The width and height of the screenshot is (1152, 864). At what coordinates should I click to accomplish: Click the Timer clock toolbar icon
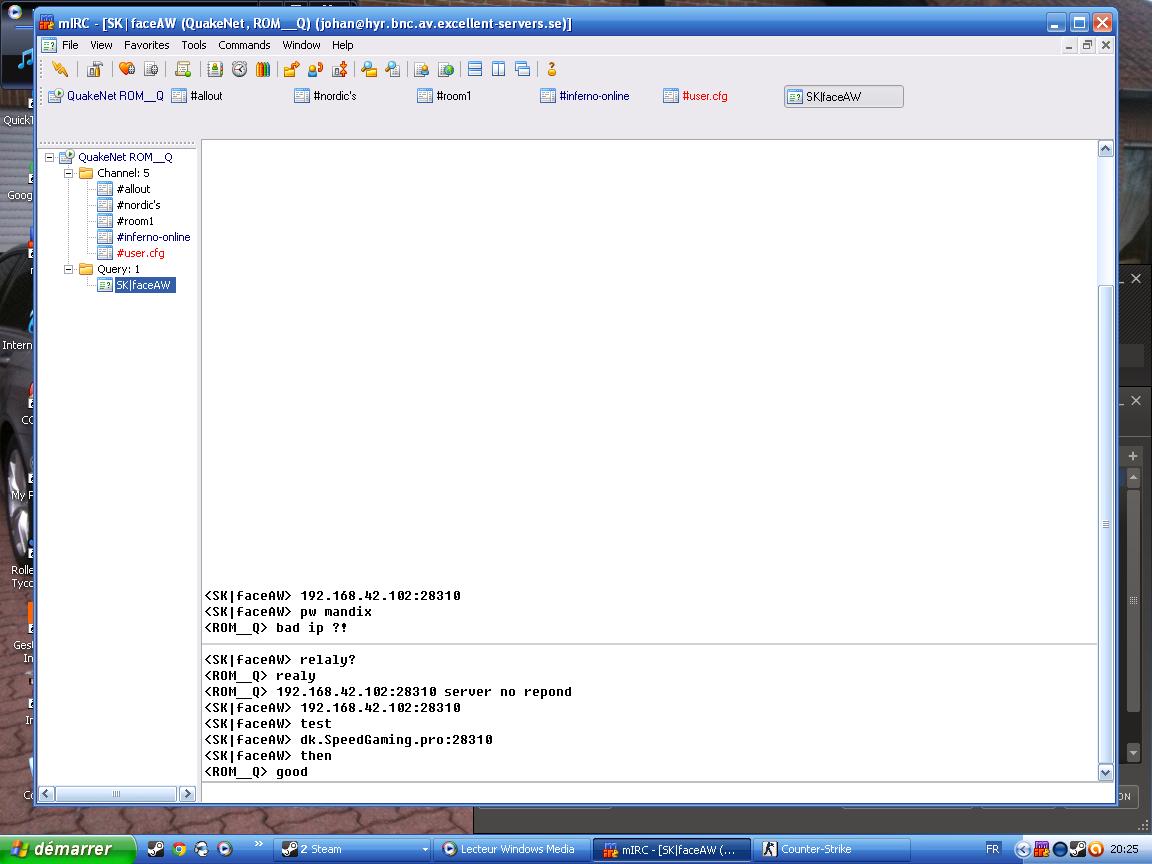(239, 69)
